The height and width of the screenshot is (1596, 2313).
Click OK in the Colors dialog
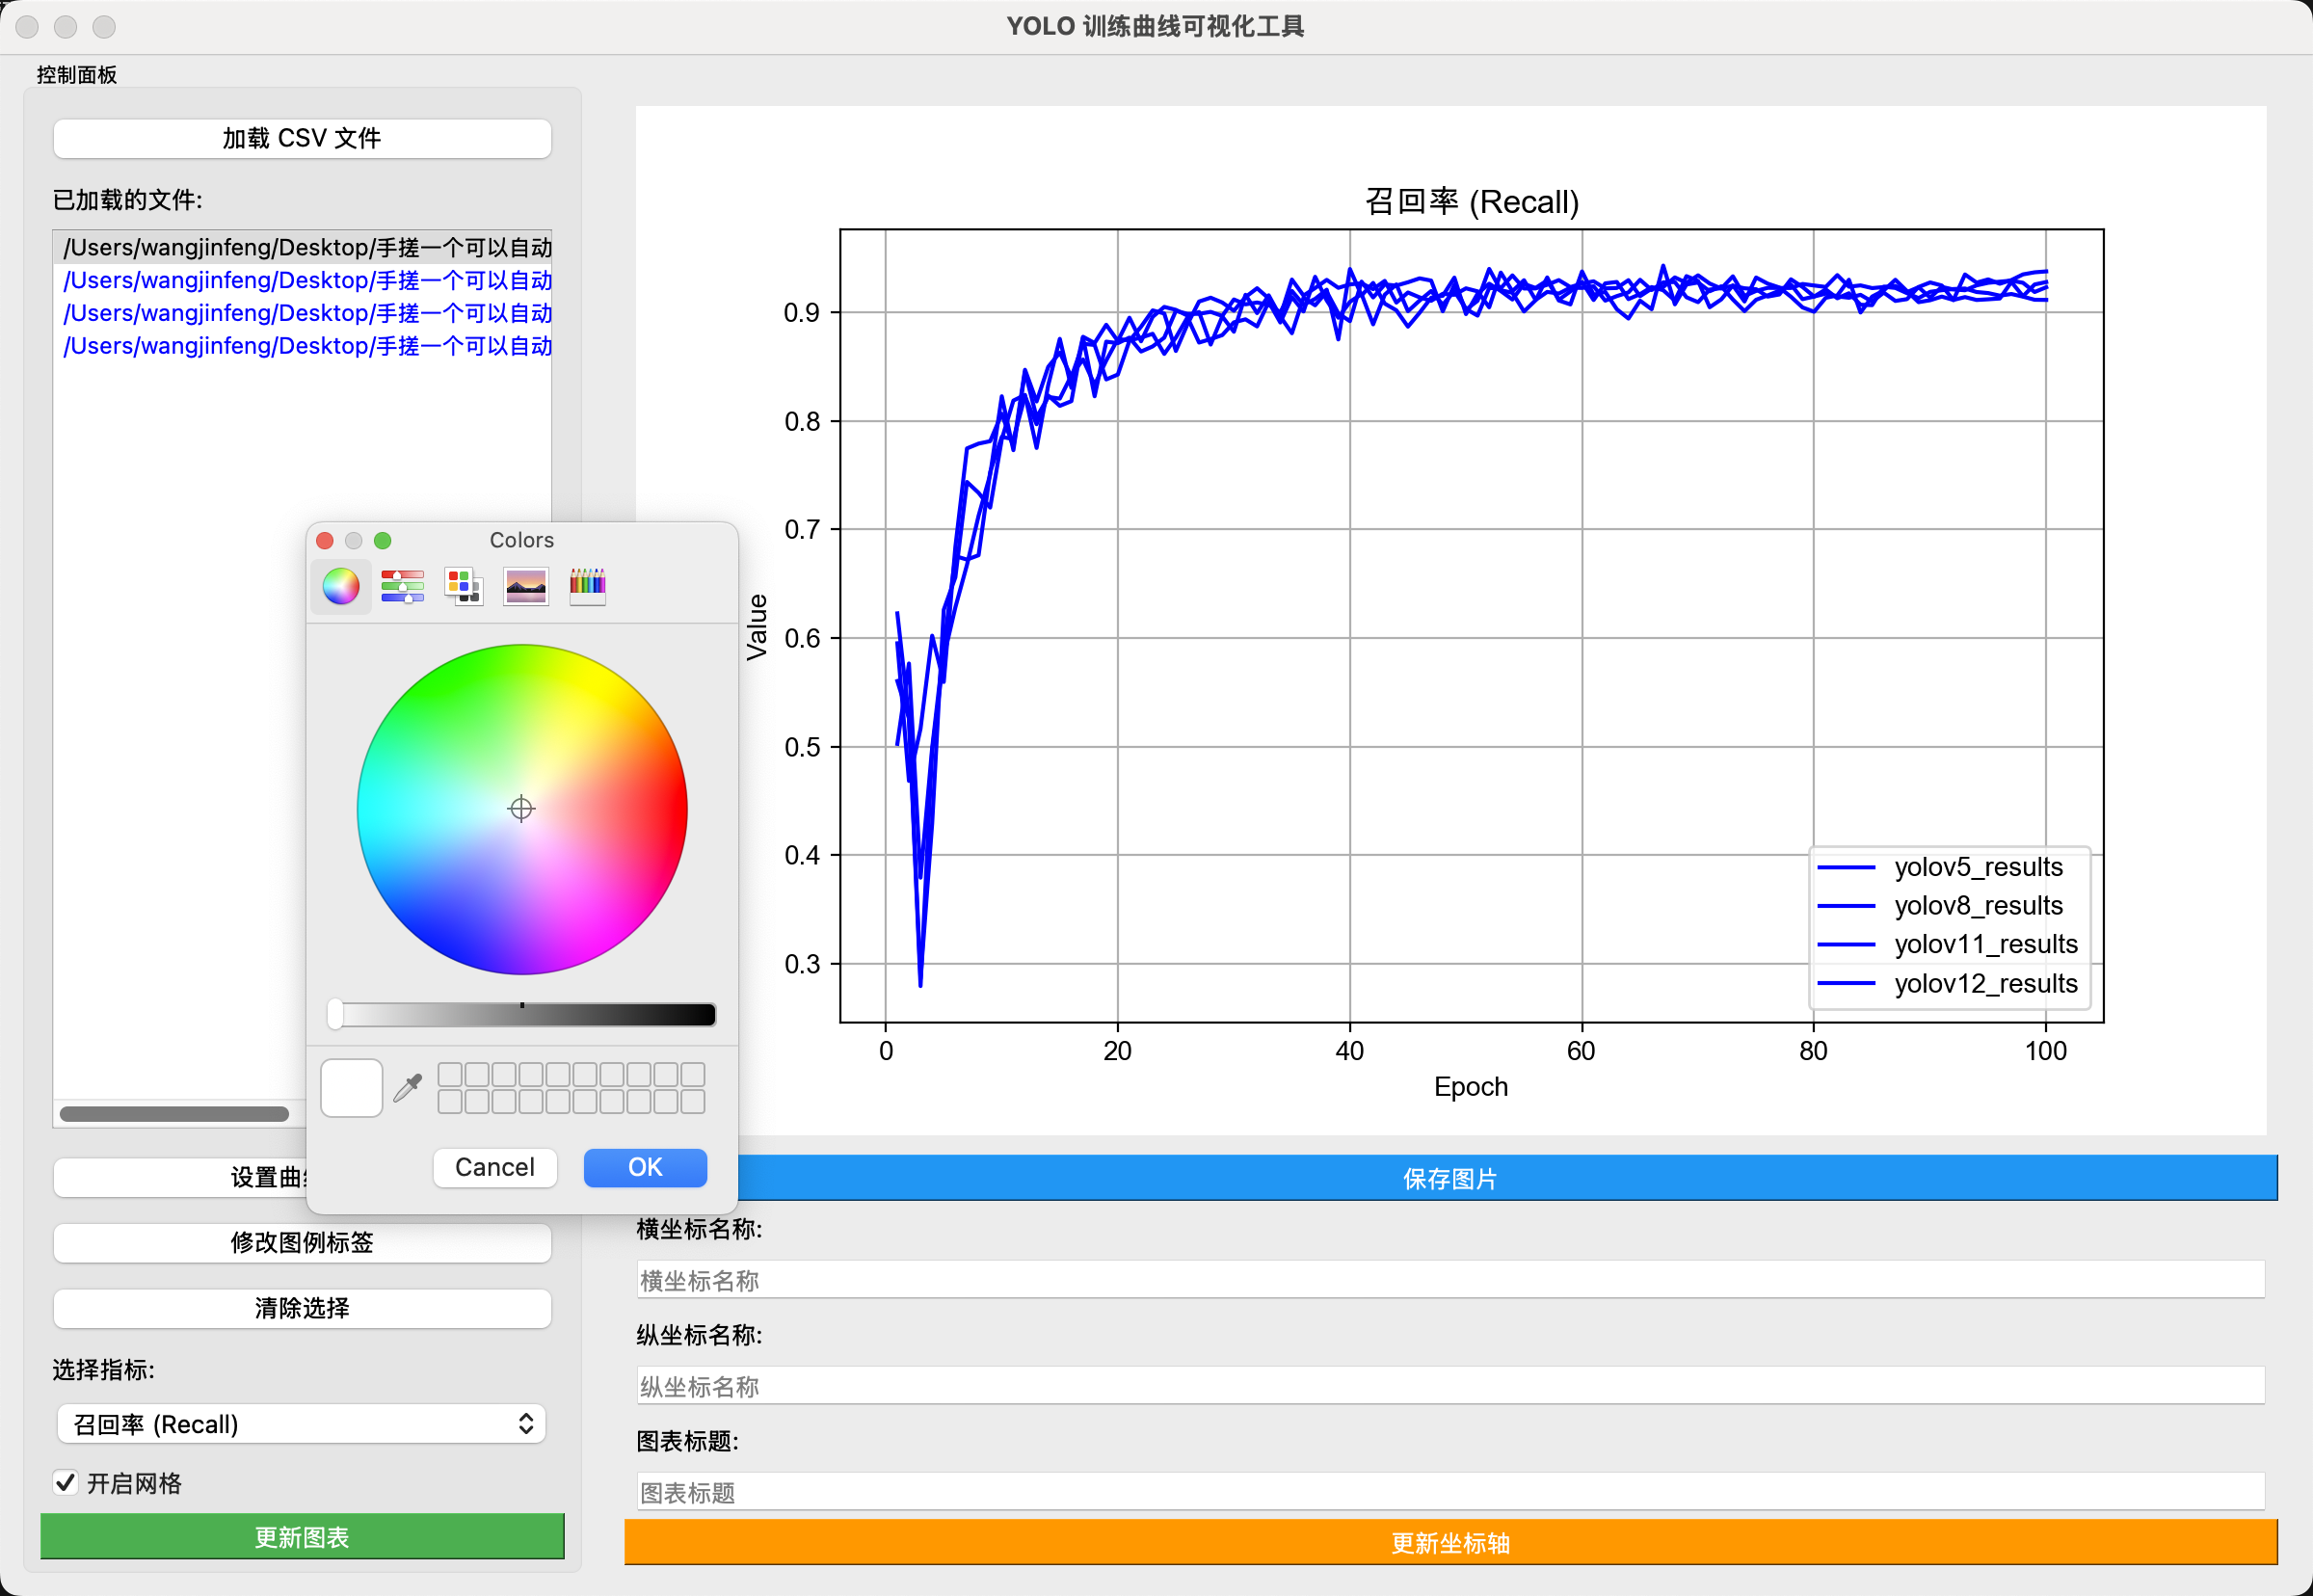point(645,1167)
